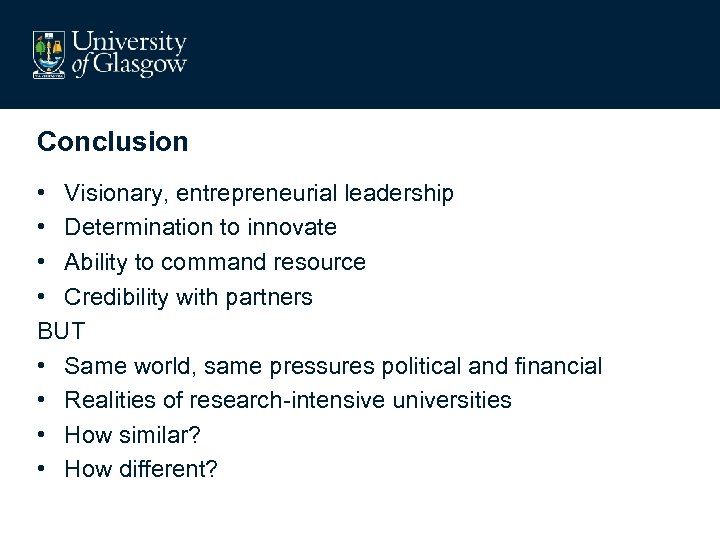Image resolution: width=720 pixels, height=540 pixels.
Task: Click the bullet dot before "Determination"
Action: [x=42, y=228]
